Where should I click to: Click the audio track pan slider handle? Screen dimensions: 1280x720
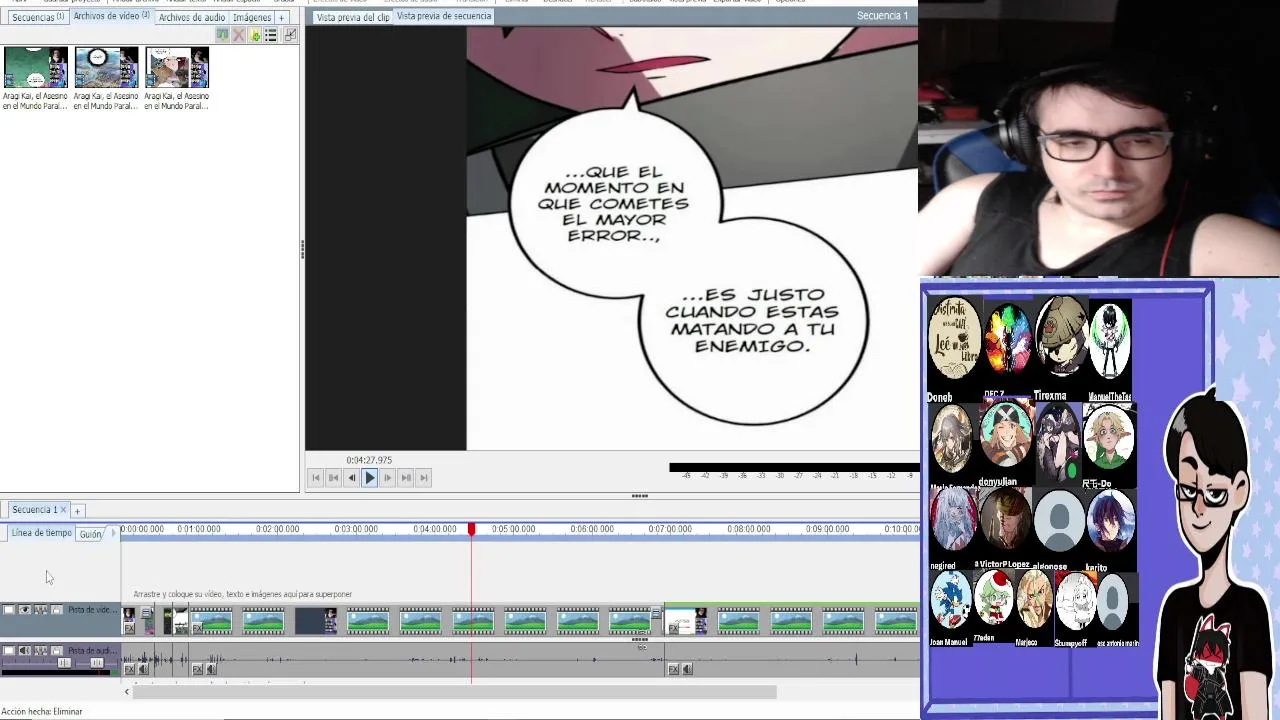tap(97, 663)
